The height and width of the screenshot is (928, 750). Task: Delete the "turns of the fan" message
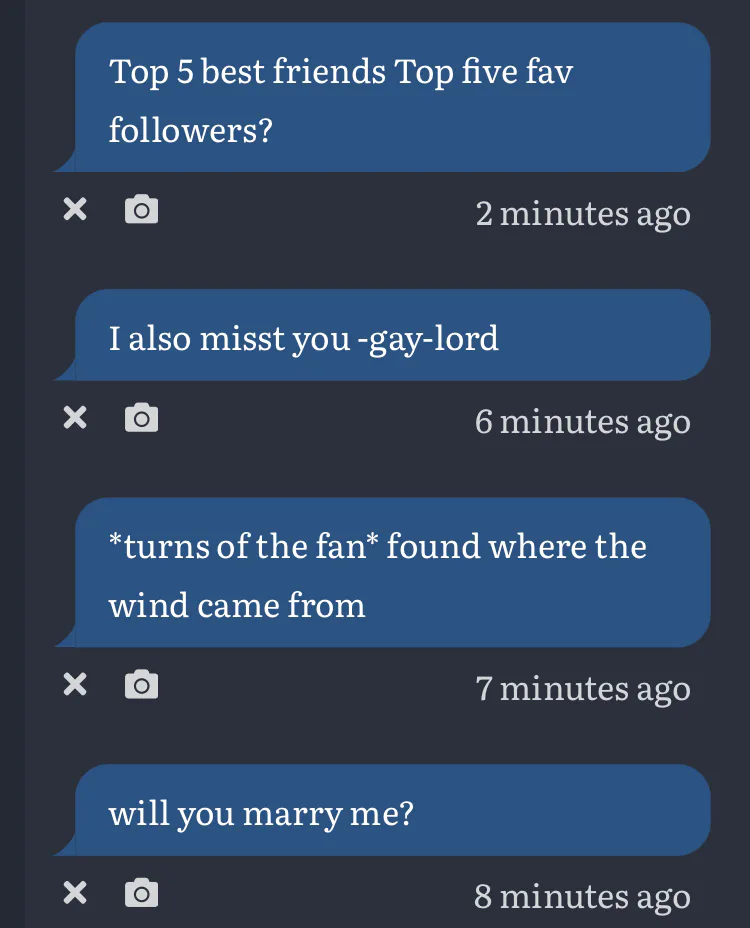tap(75, 685)
